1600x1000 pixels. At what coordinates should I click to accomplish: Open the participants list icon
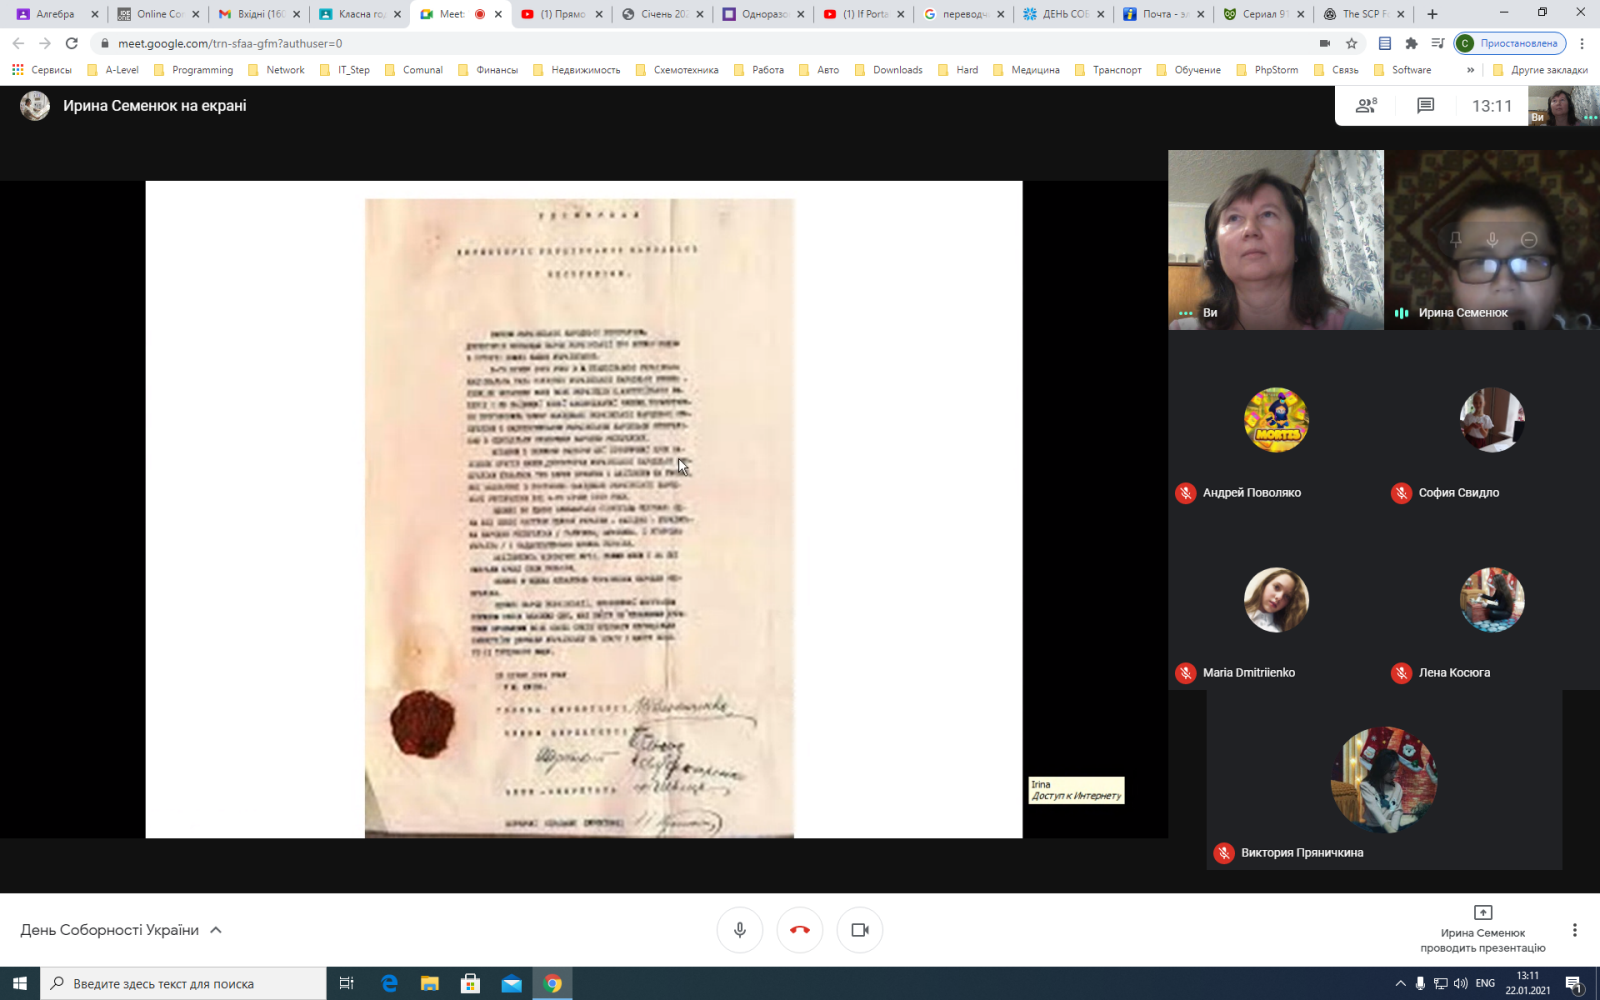1366,106
